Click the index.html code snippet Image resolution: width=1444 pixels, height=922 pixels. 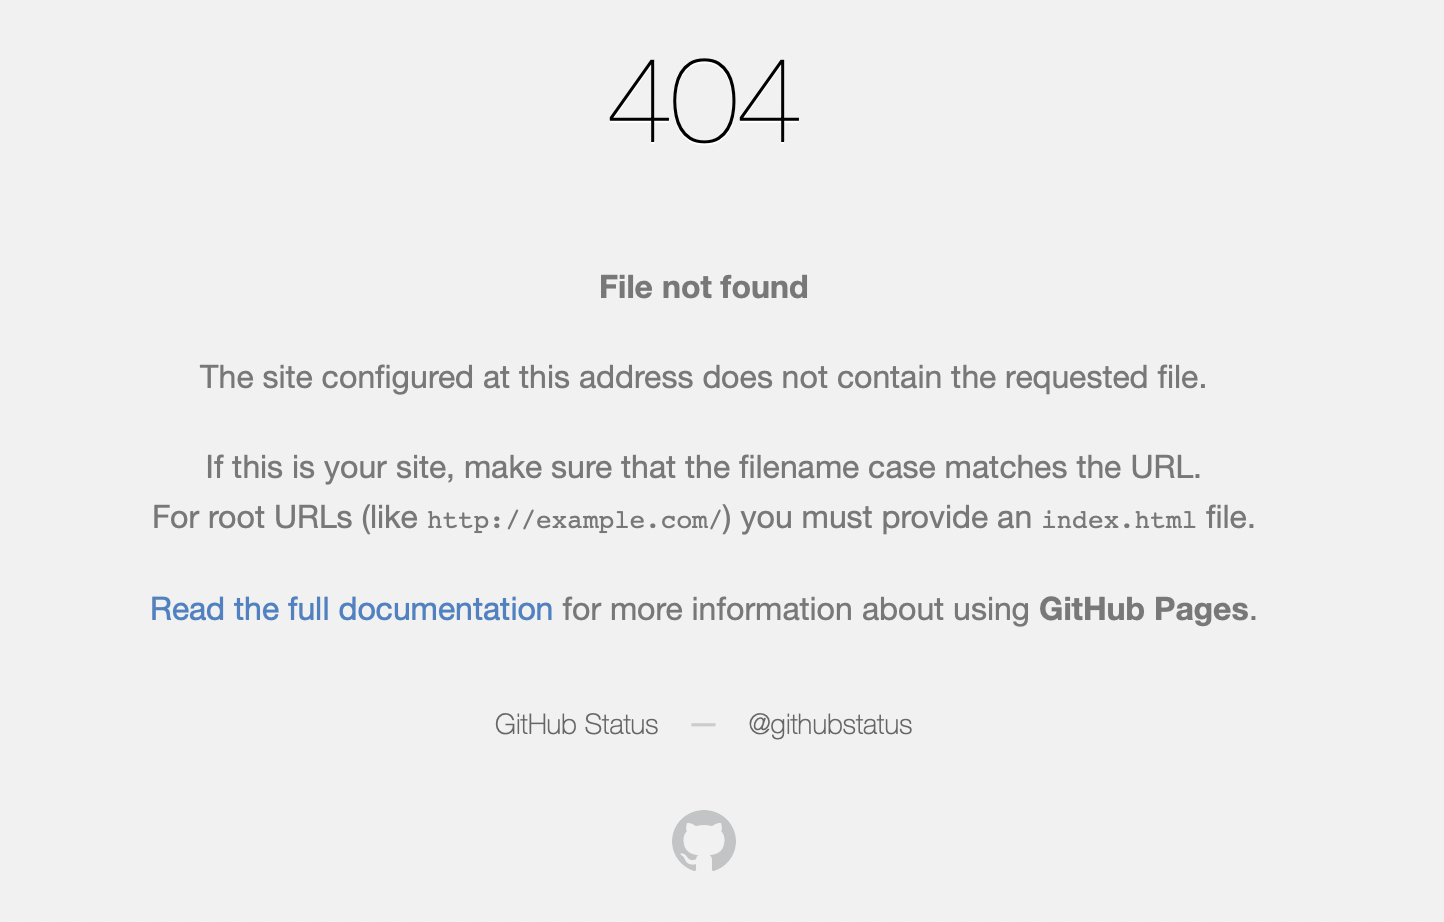coord(1118,520)
